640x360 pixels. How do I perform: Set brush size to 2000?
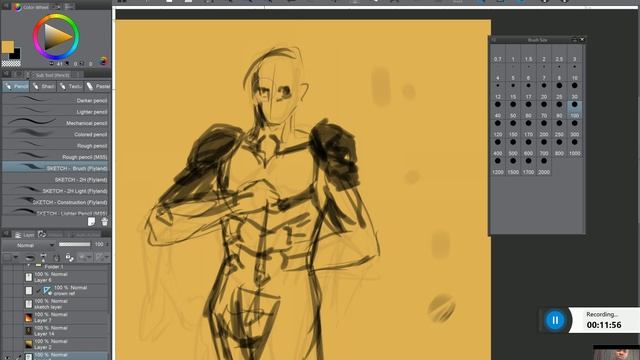click(544, 166)
